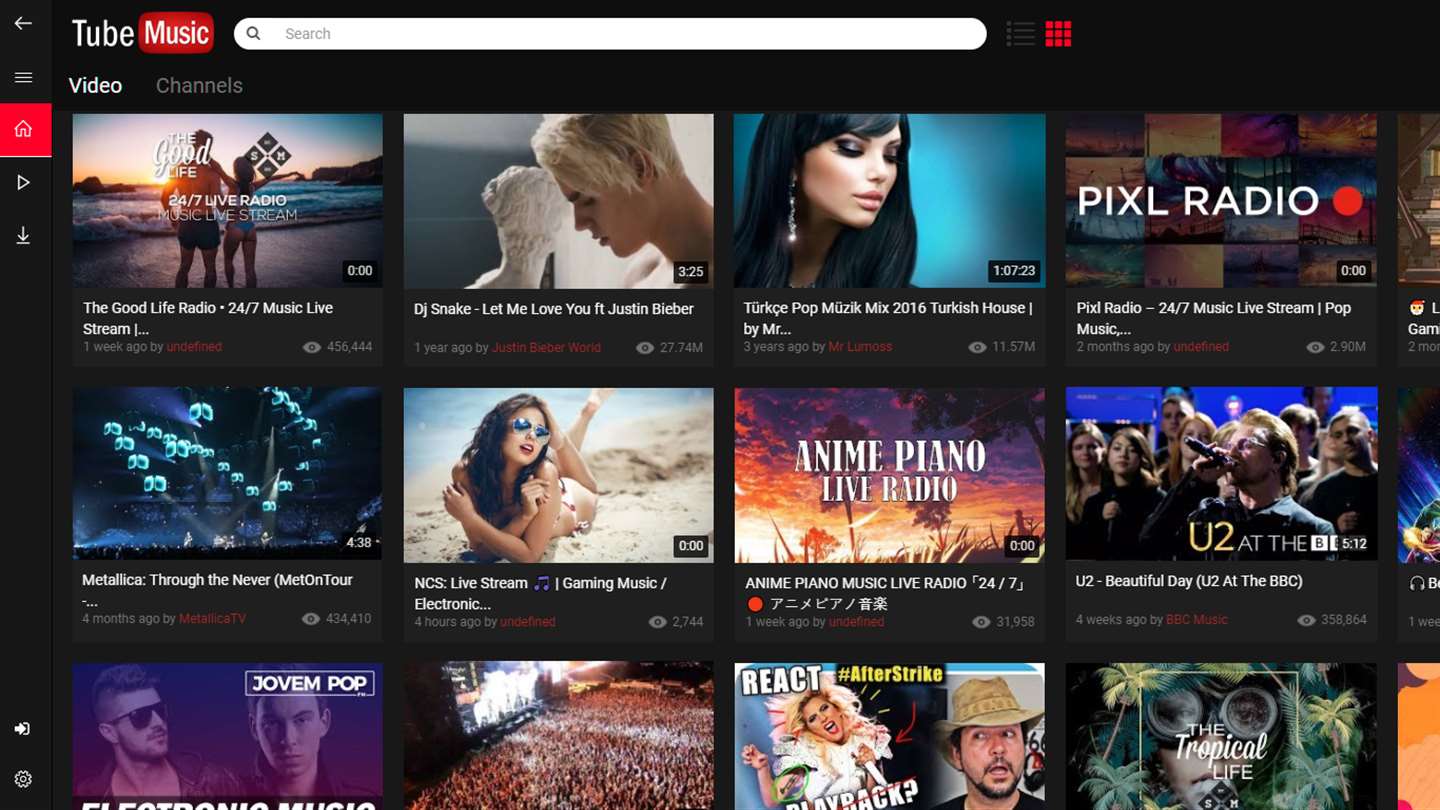Click channel link MetallicaTV
This screenshot has height=810, width=1440.
212,619
